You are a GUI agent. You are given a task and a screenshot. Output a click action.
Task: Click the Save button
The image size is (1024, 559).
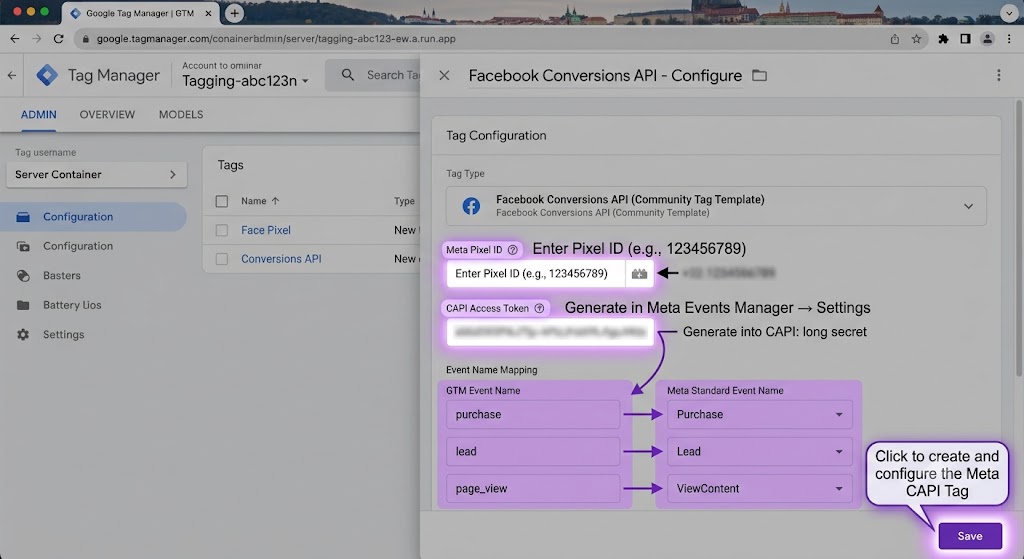(970, 536)
